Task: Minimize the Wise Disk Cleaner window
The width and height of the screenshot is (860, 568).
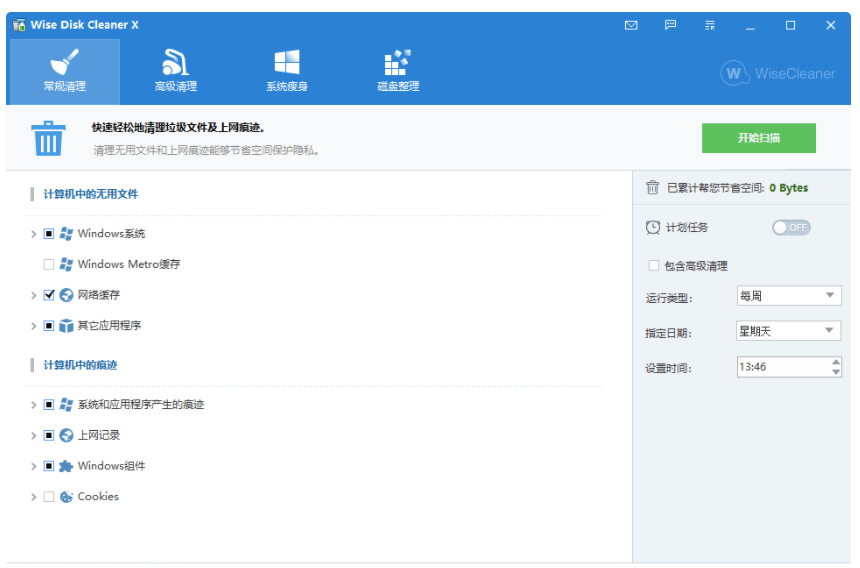Action: pyautogui.click(x=750, y=25)
